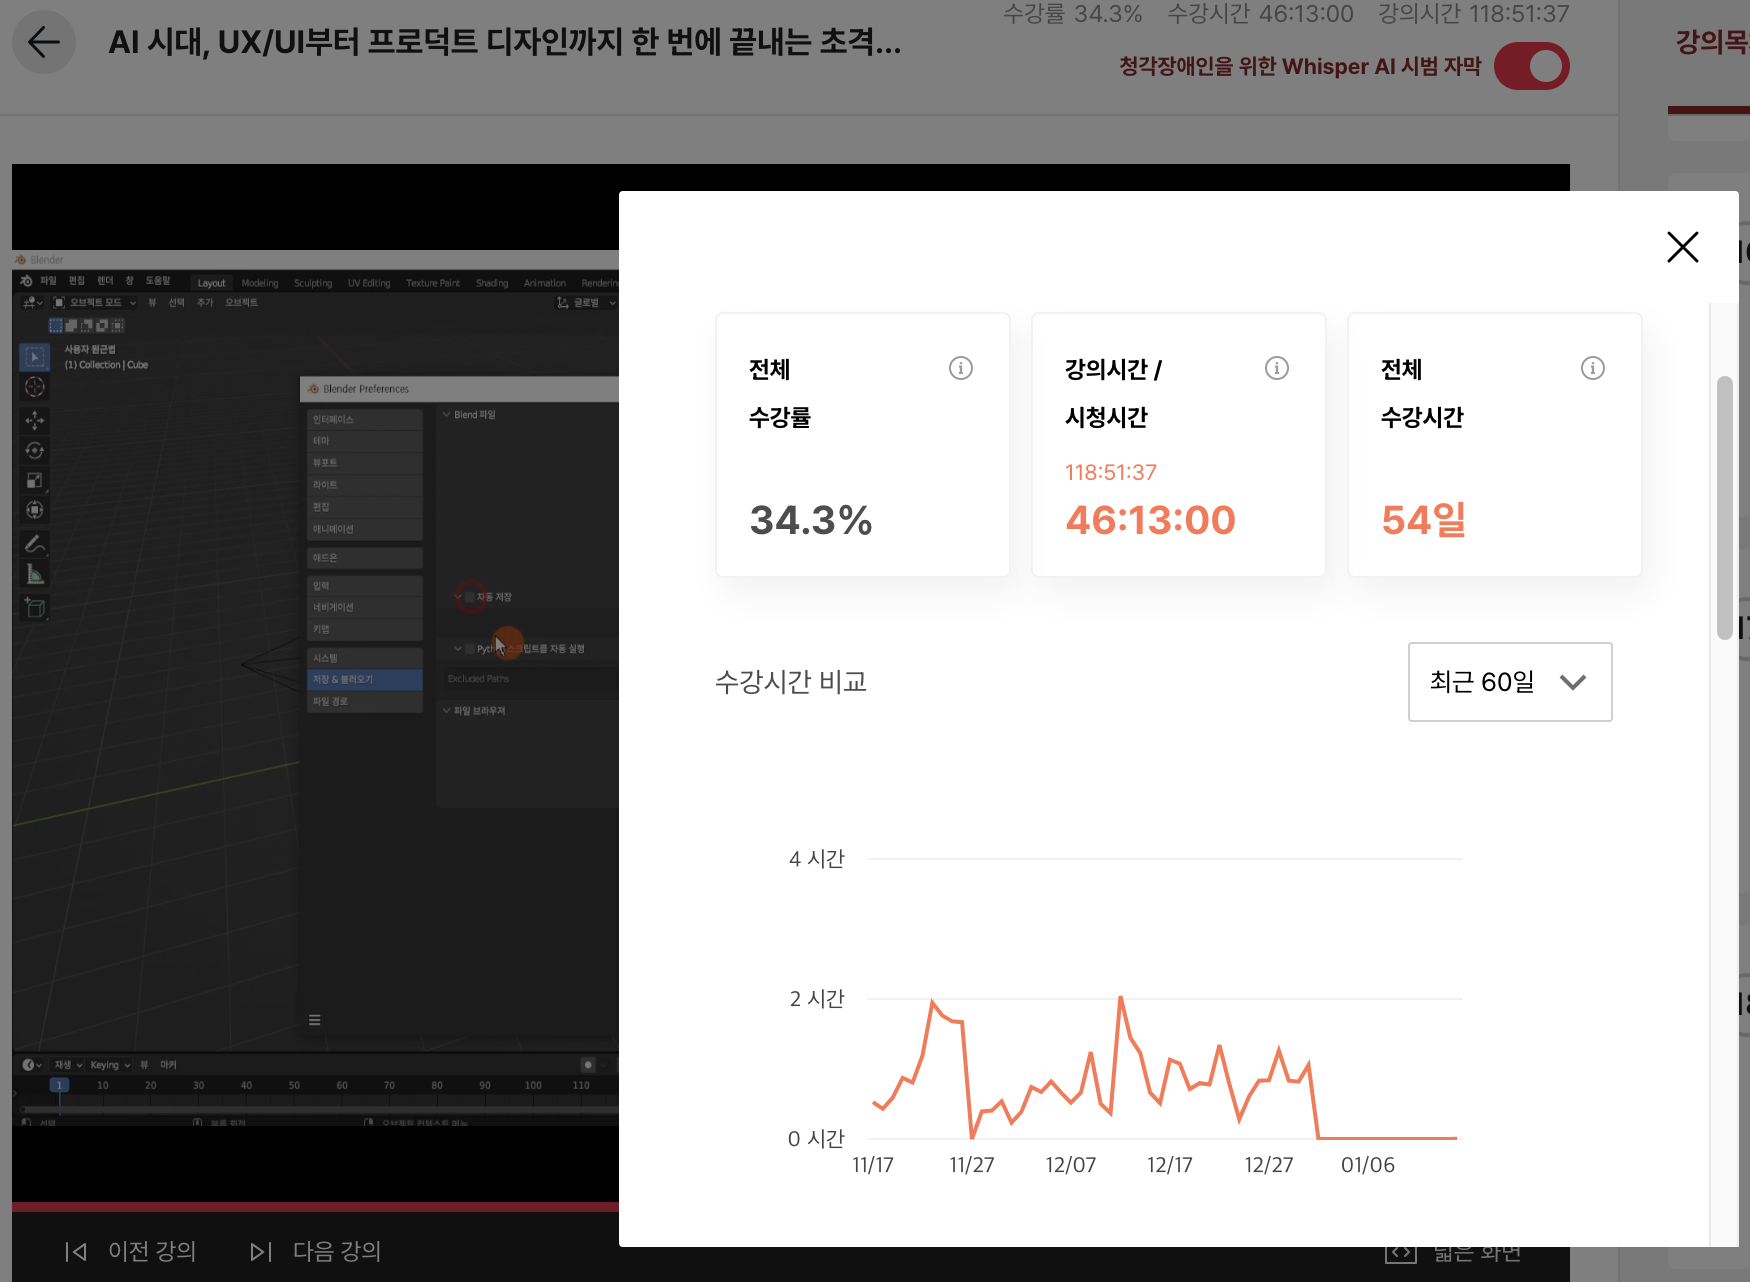
Task: Select Layout tab in Blender video
Action: tap(211, 283)
